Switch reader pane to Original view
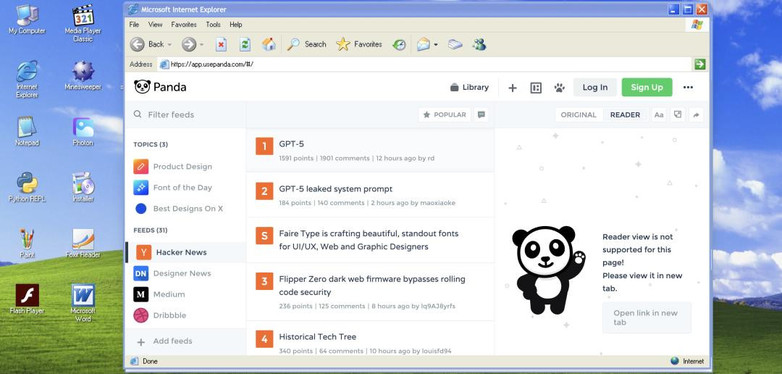Viewport: 782px width, 374px height. [x=579, y=115]
